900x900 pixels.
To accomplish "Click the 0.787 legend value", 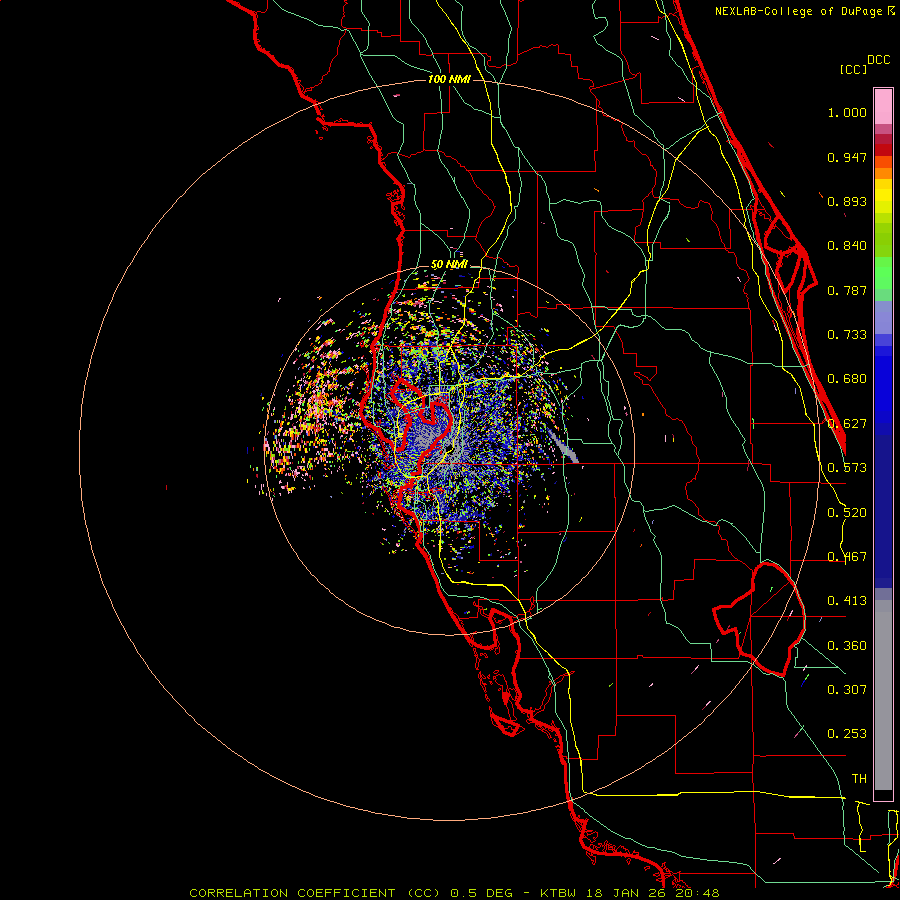I will click(847, 290).
